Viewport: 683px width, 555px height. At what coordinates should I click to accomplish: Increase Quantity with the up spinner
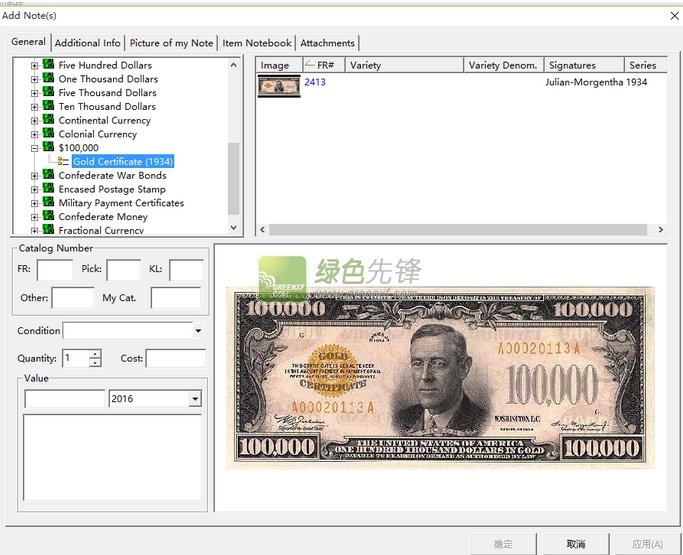(95, 354)
